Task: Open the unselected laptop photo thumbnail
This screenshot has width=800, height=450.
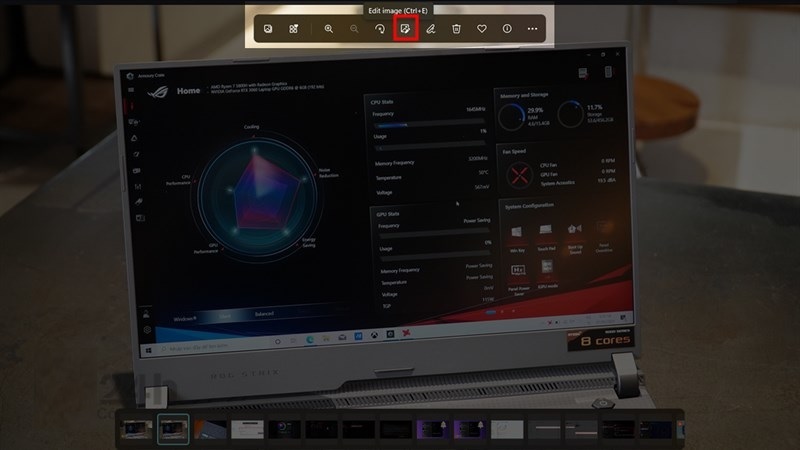Action: point(136,430)
